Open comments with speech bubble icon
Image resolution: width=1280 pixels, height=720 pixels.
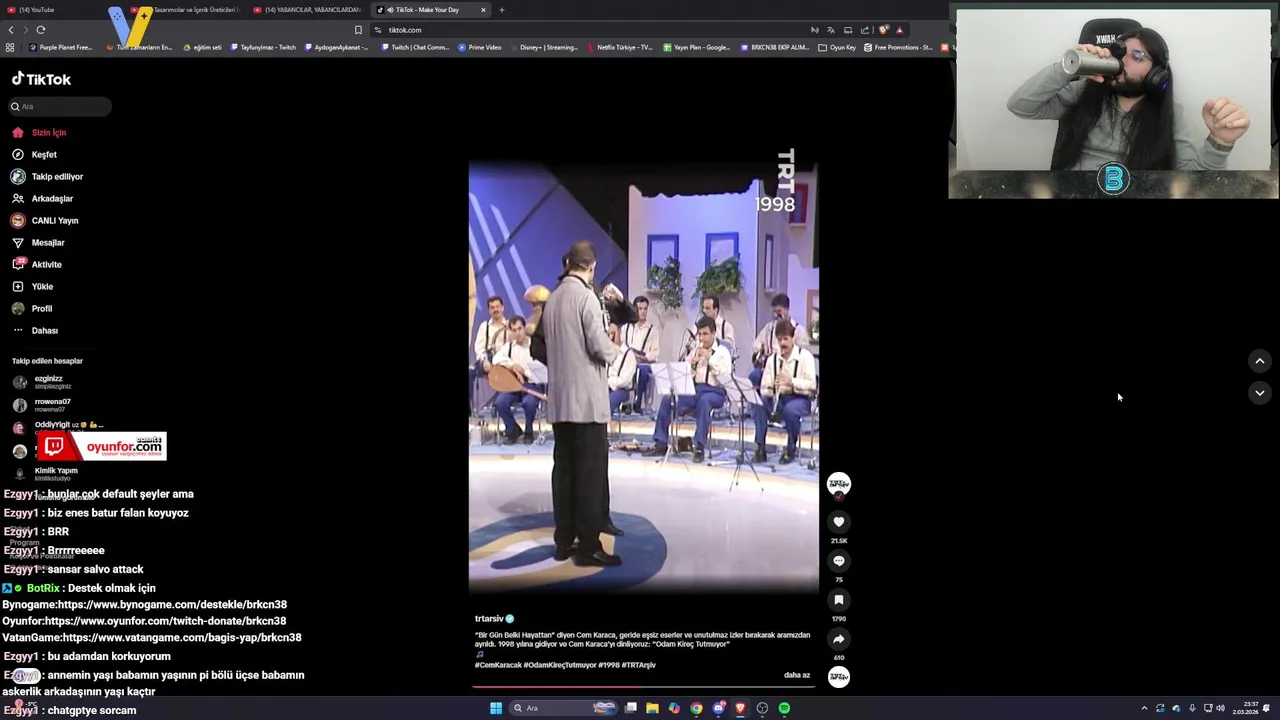[x=839, y=560]
